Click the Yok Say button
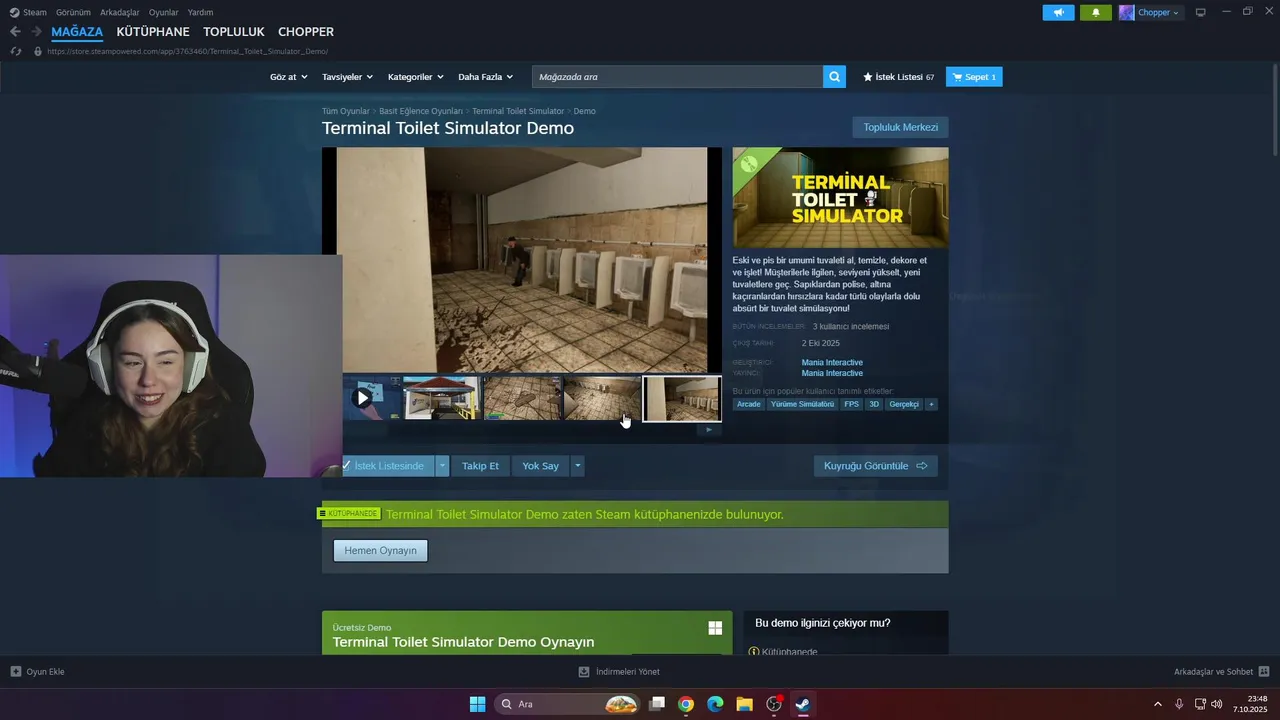Image resolution: width=1280 pixels, height=720 pixels. click(x=540, y=466)
